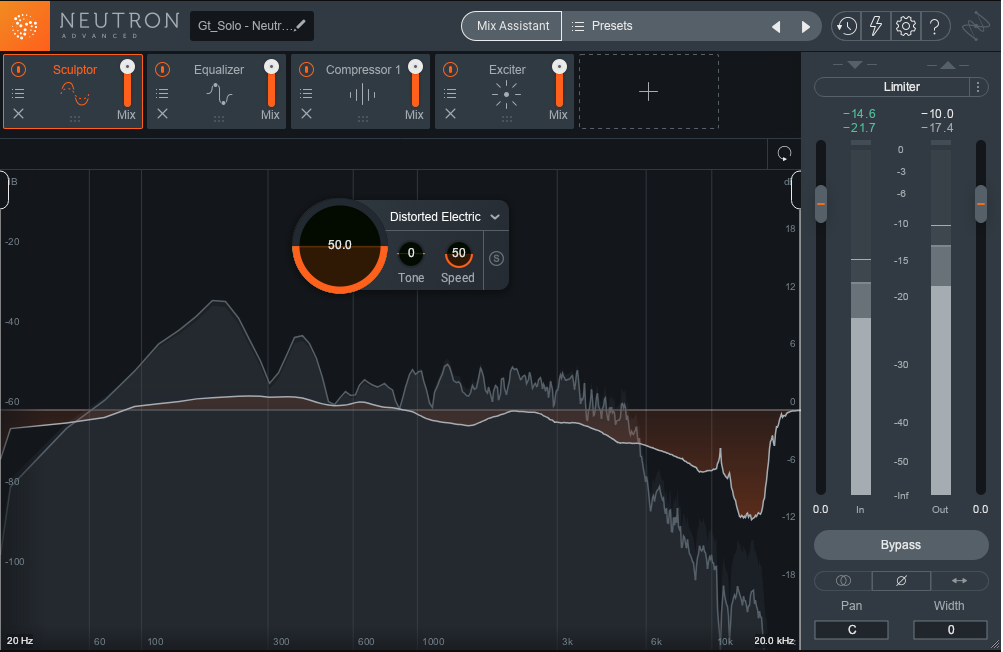
Task: Remove the Sculptor module with X
Action: point(19,113)
